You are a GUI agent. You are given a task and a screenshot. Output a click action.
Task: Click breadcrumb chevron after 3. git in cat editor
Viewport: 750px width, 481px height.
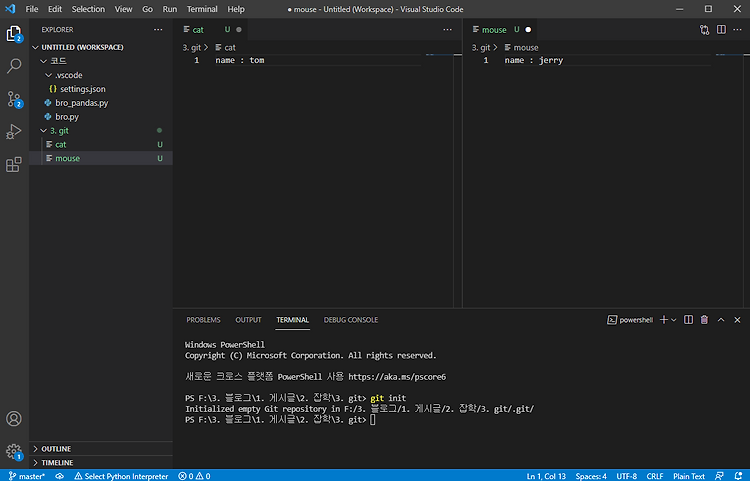[206, 47]
